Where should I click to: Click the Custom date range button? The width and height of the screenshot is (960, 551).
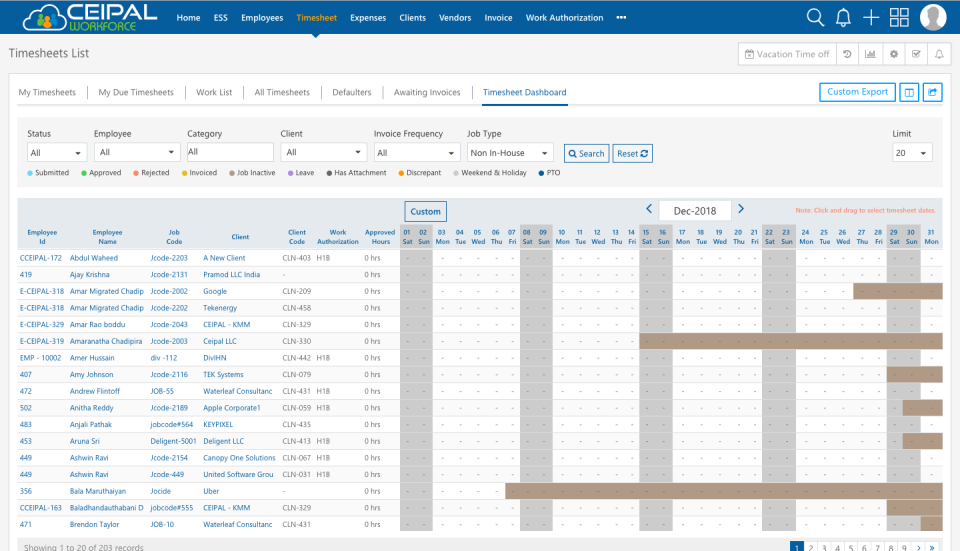(426, 211)
